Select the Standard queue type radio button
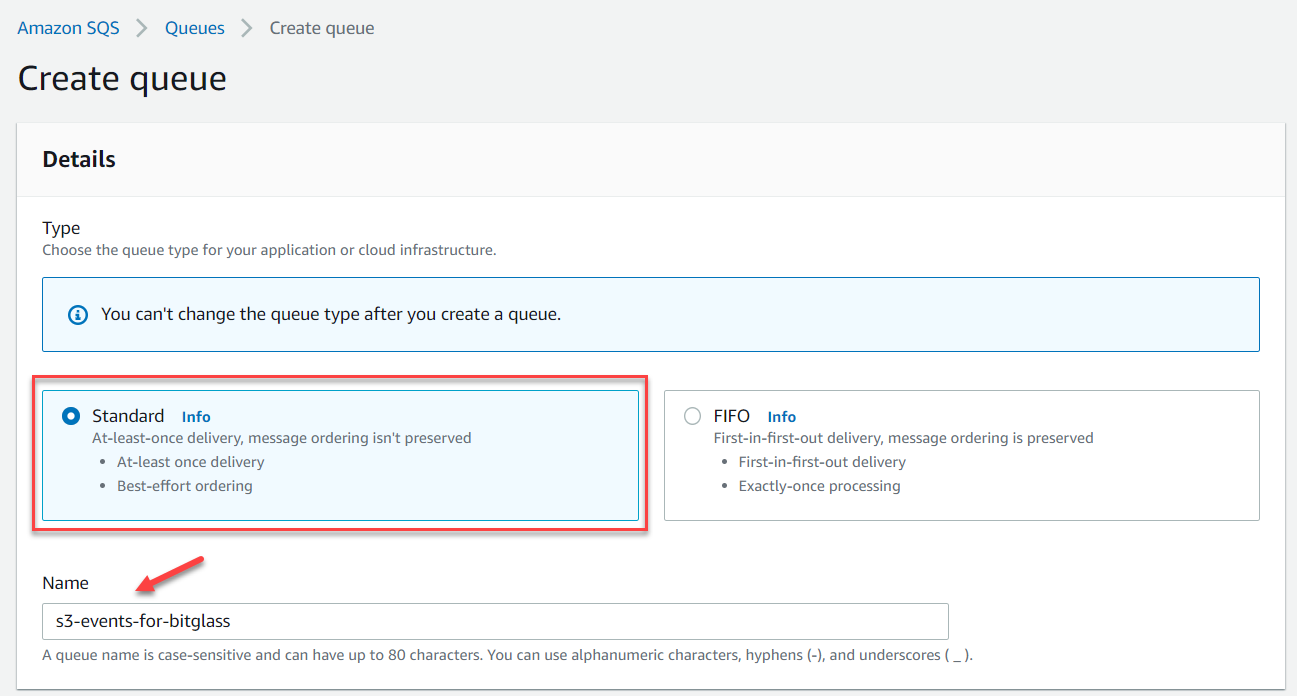This screenshot has width=1297, height=696. tap(70, 416)
